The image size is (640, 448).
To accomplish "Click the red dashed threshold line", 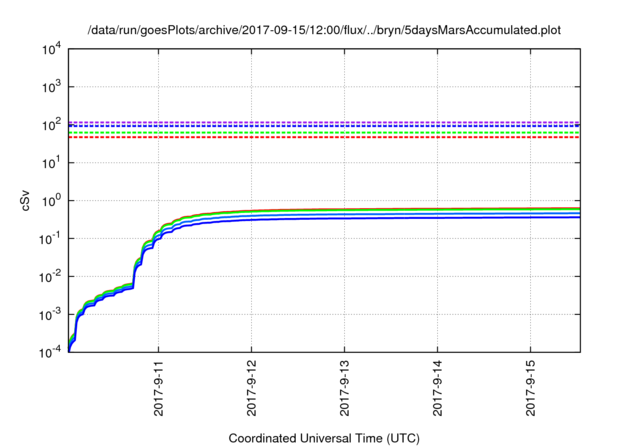I will [x=324, y=137].
